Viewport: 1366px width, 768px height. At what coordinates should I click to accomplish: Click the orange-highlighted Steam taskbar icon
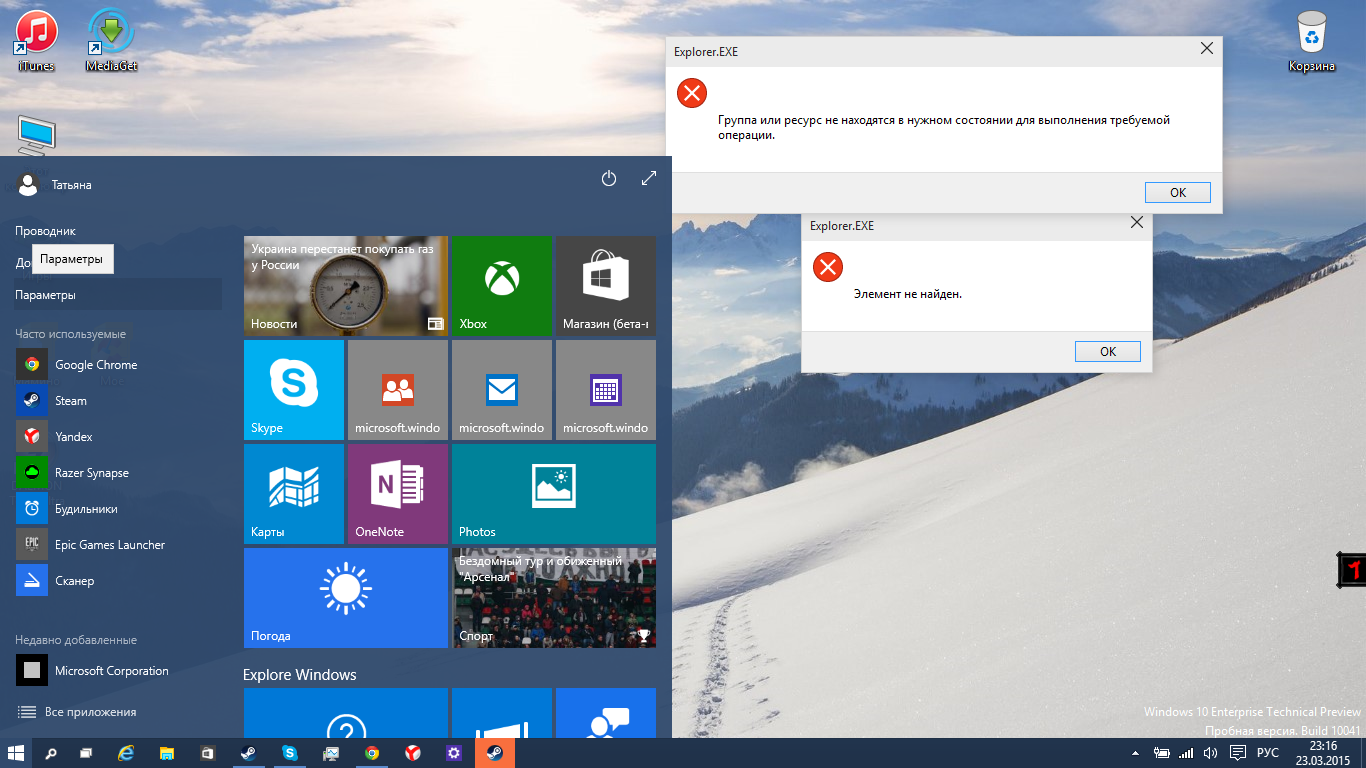[x=495, y=753]
